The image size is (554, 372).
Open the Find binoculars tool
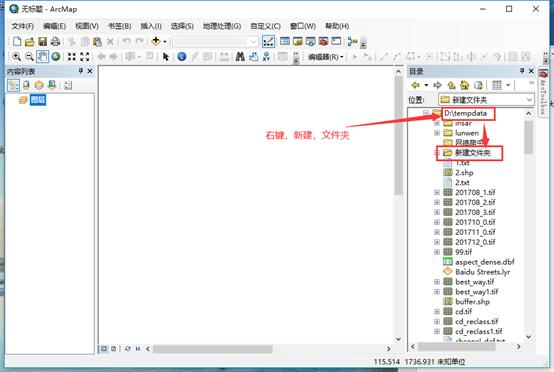click(x=240, y=57)
